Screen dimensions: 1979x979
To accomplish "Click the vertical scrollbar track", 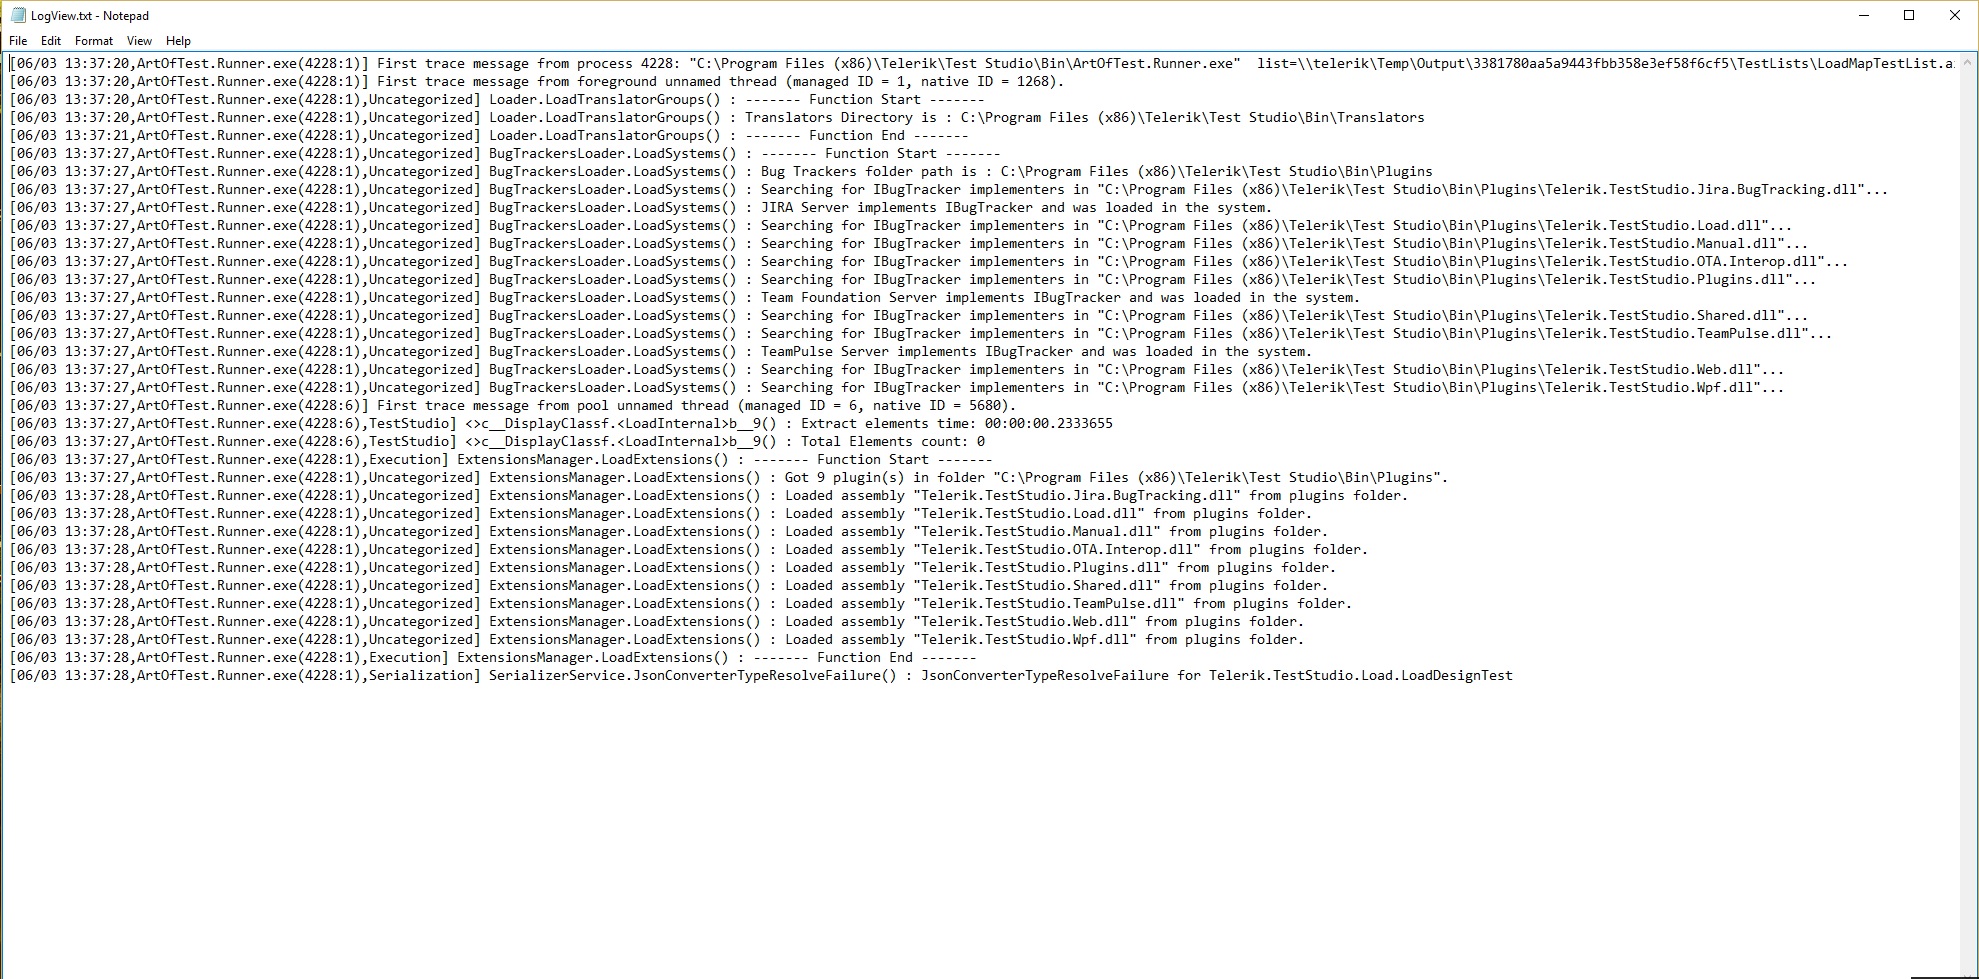I will 1967,500.
